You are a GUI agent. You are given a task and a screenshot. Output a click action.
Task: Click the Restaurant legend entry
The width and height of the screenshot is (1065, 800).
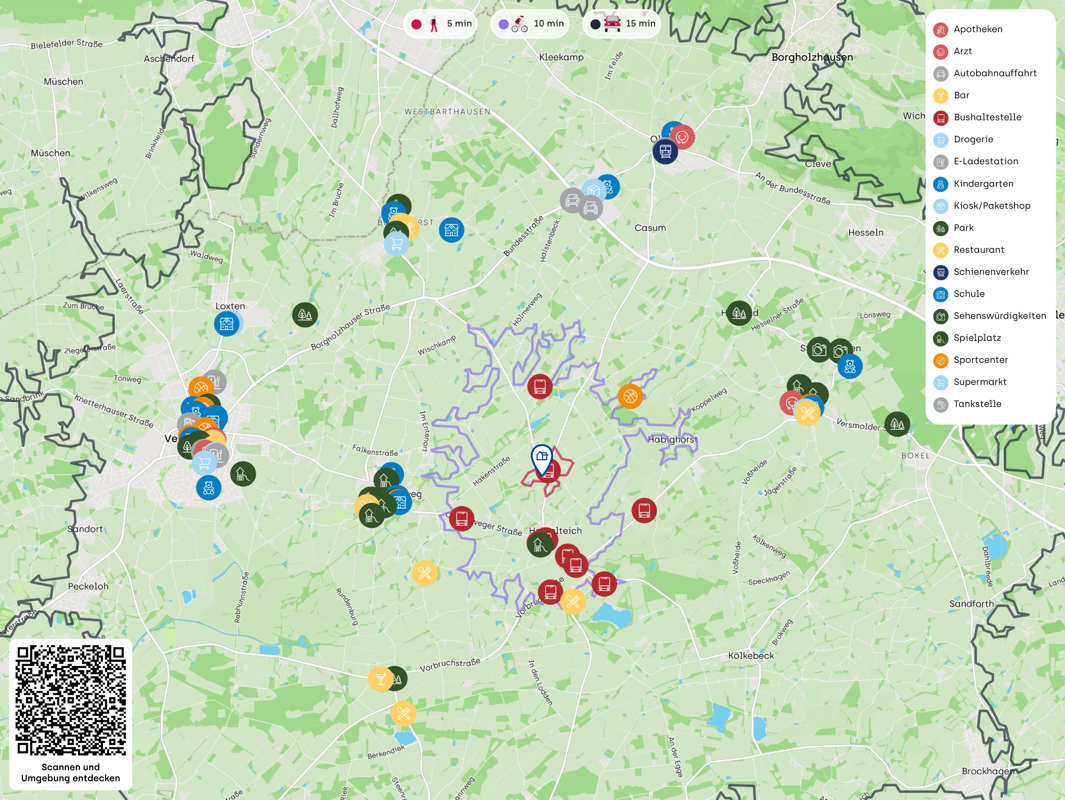coord(978,250)
